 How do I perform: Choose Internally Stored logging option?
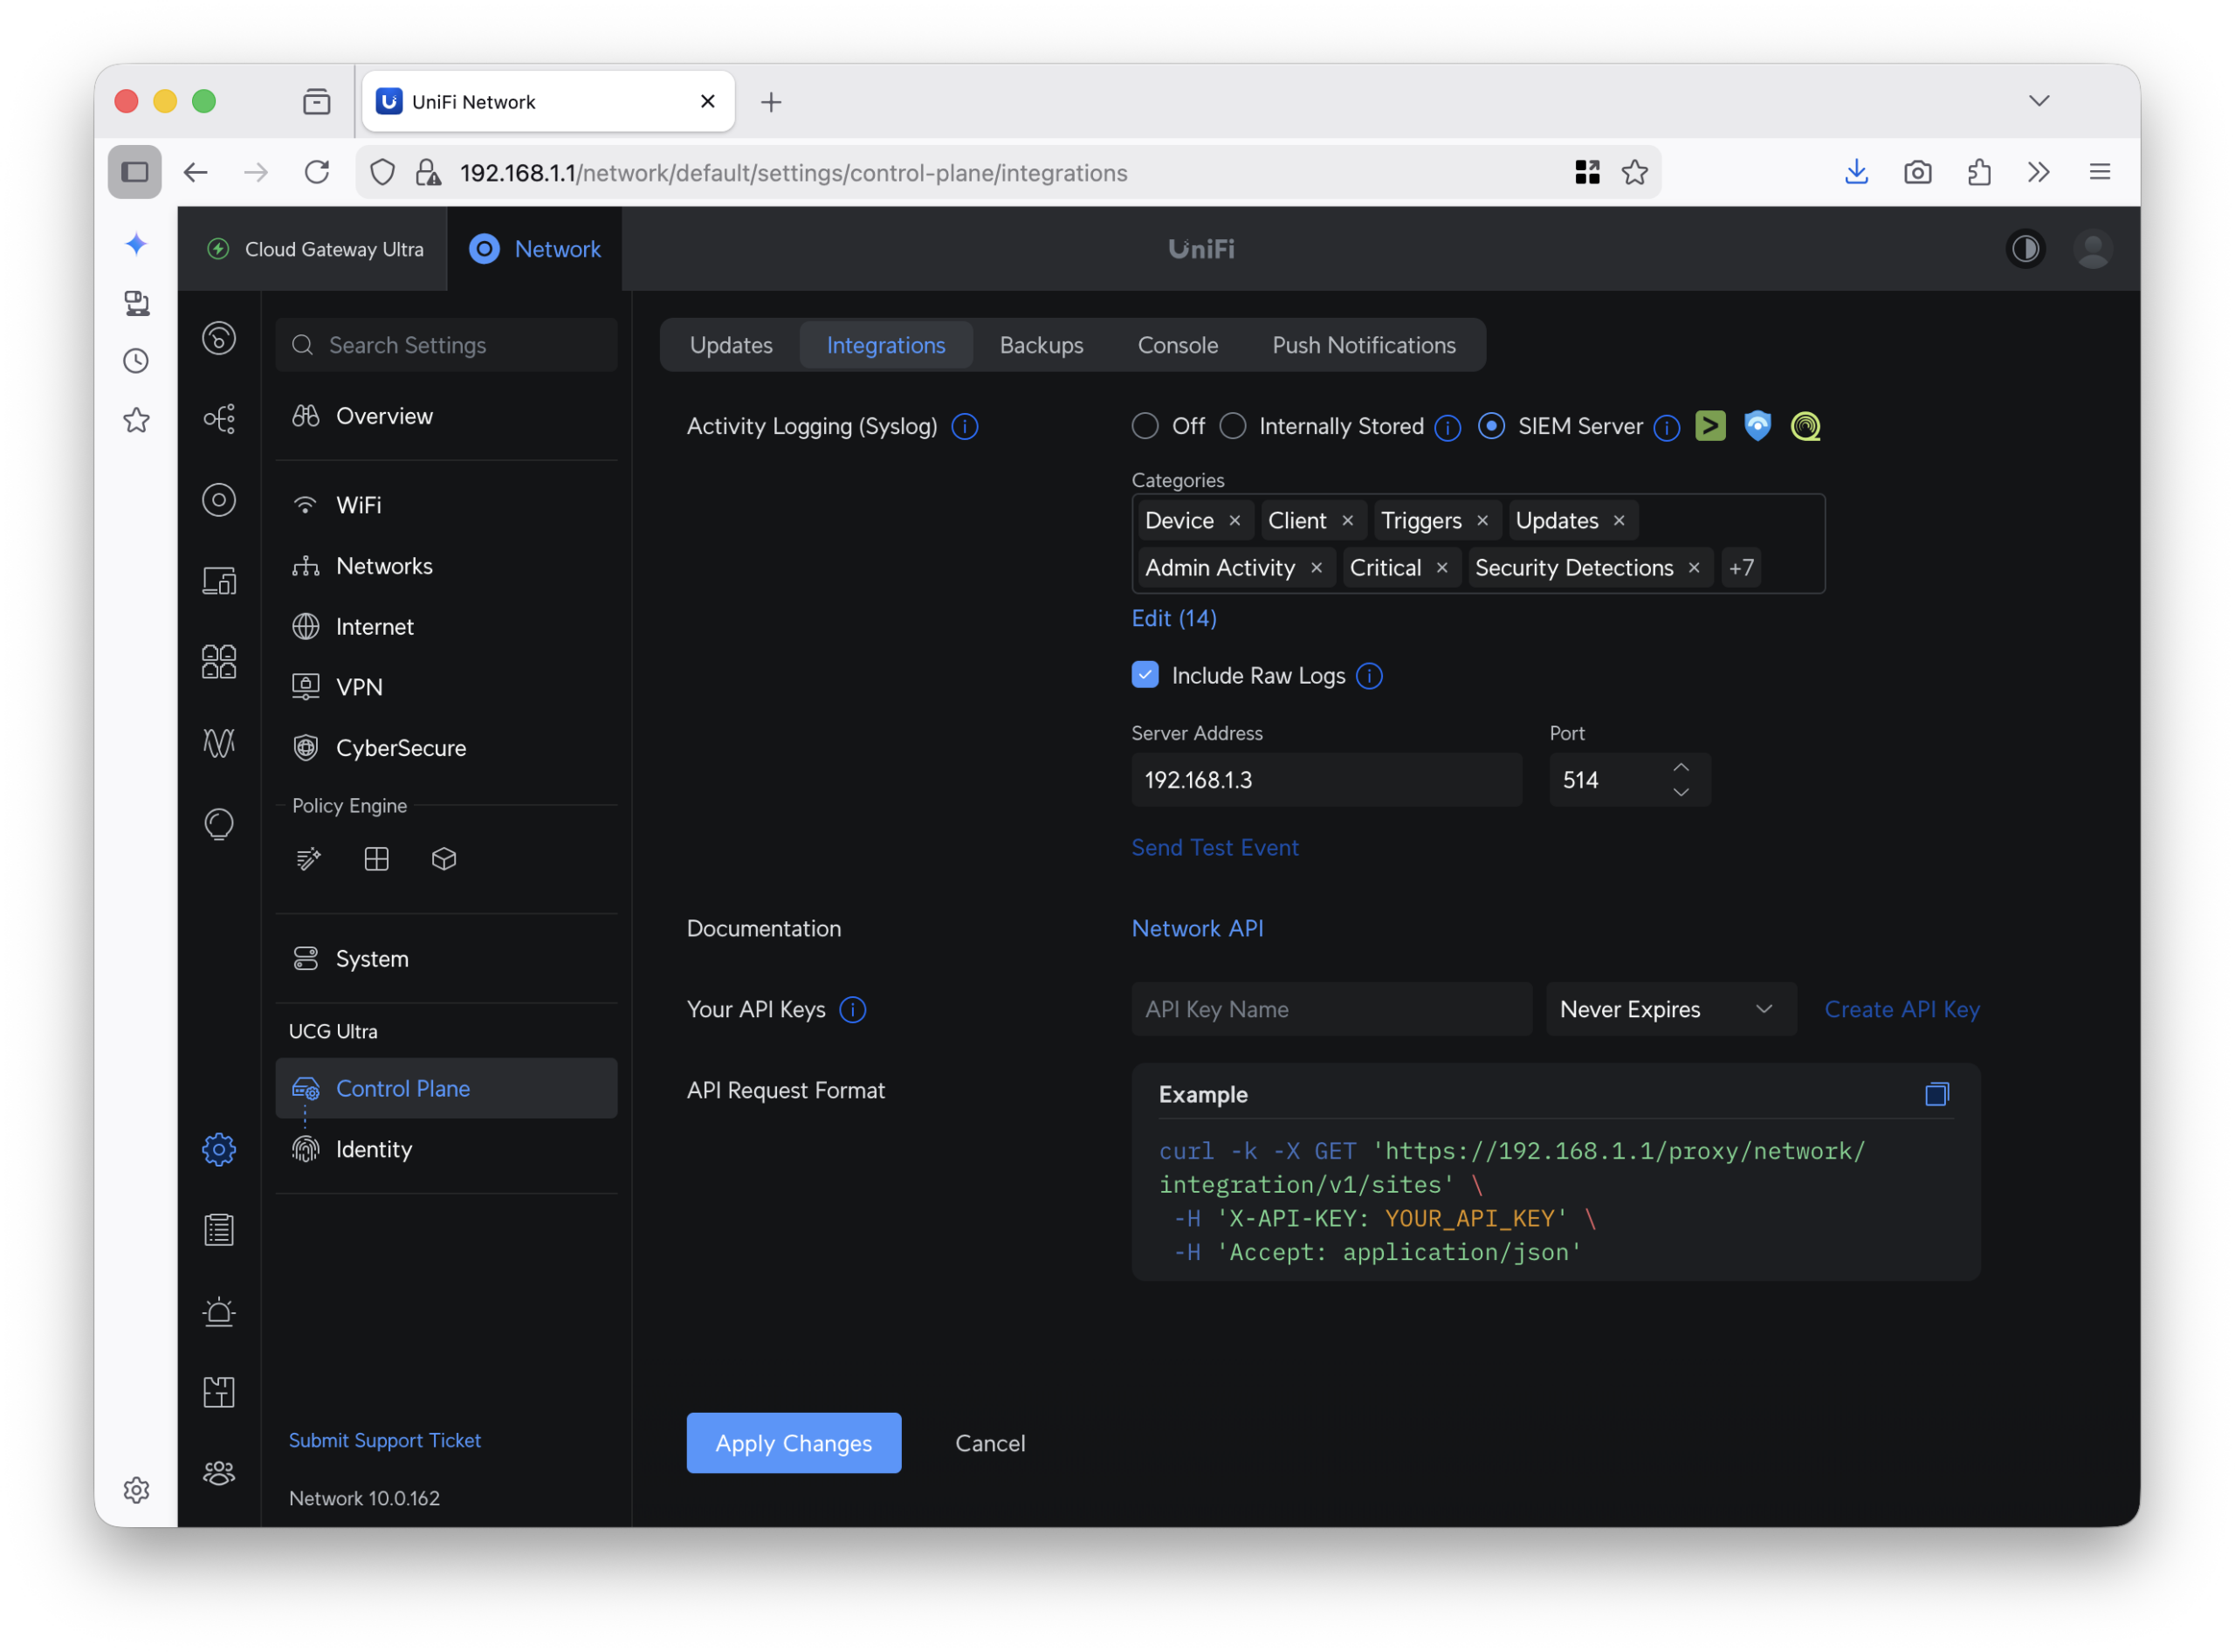click(1233, 426)
